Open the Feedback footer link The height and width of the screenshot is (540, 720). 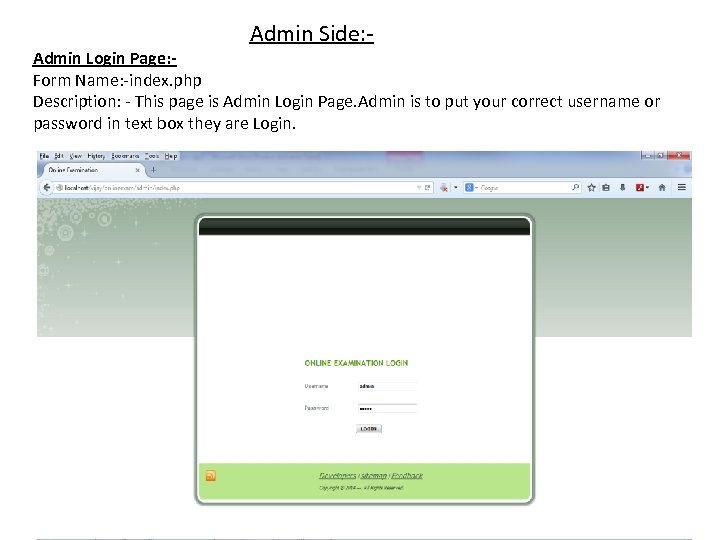[407, 476]
